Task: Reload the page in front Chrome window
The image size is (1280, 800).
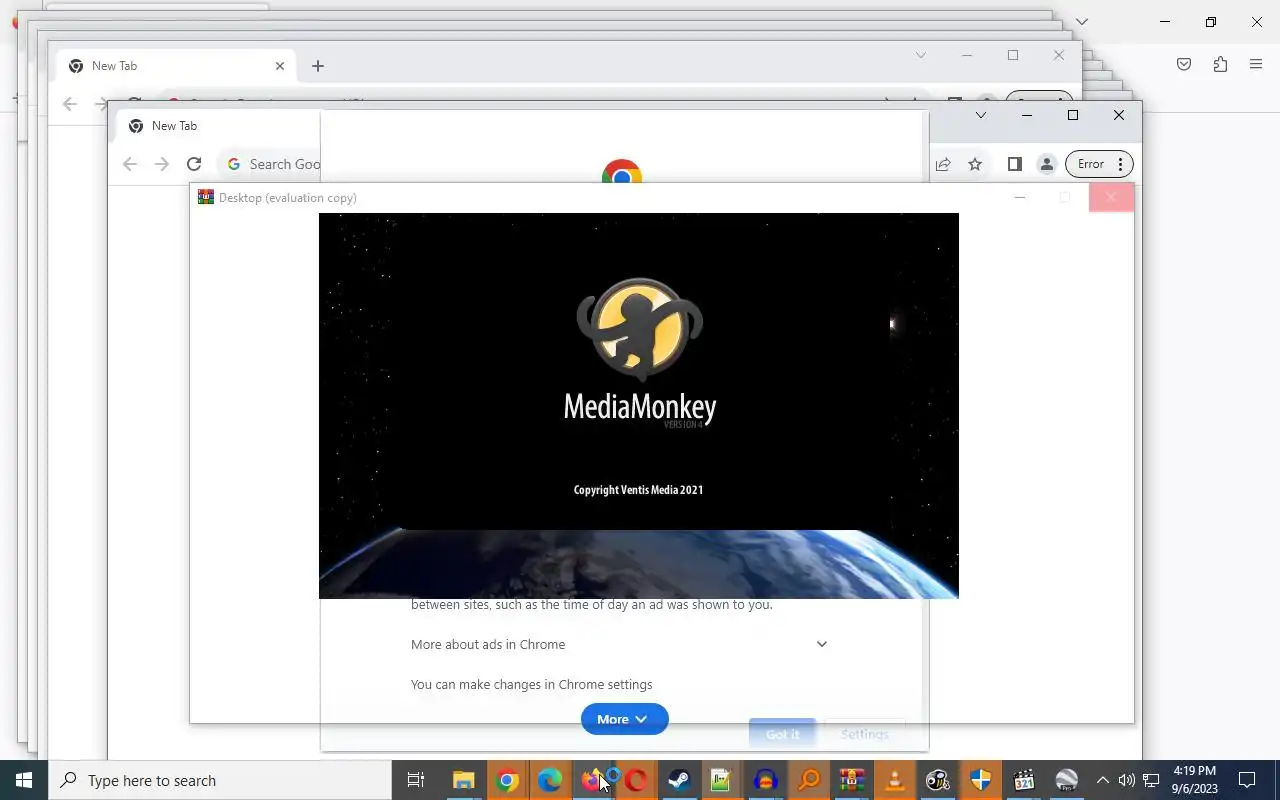Action: coord(194,164)
